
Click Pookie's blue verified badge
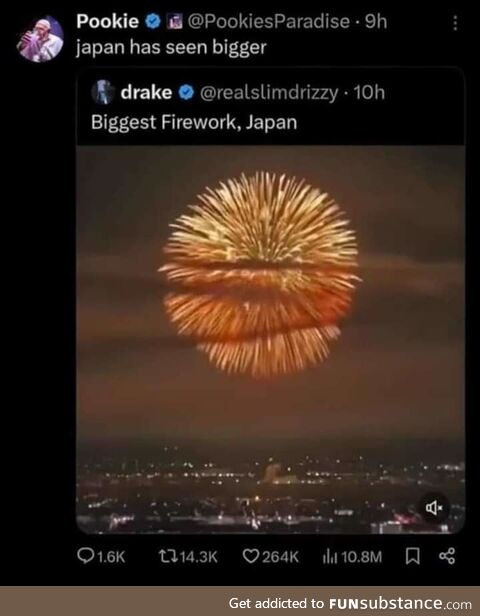tap(152, 22)
